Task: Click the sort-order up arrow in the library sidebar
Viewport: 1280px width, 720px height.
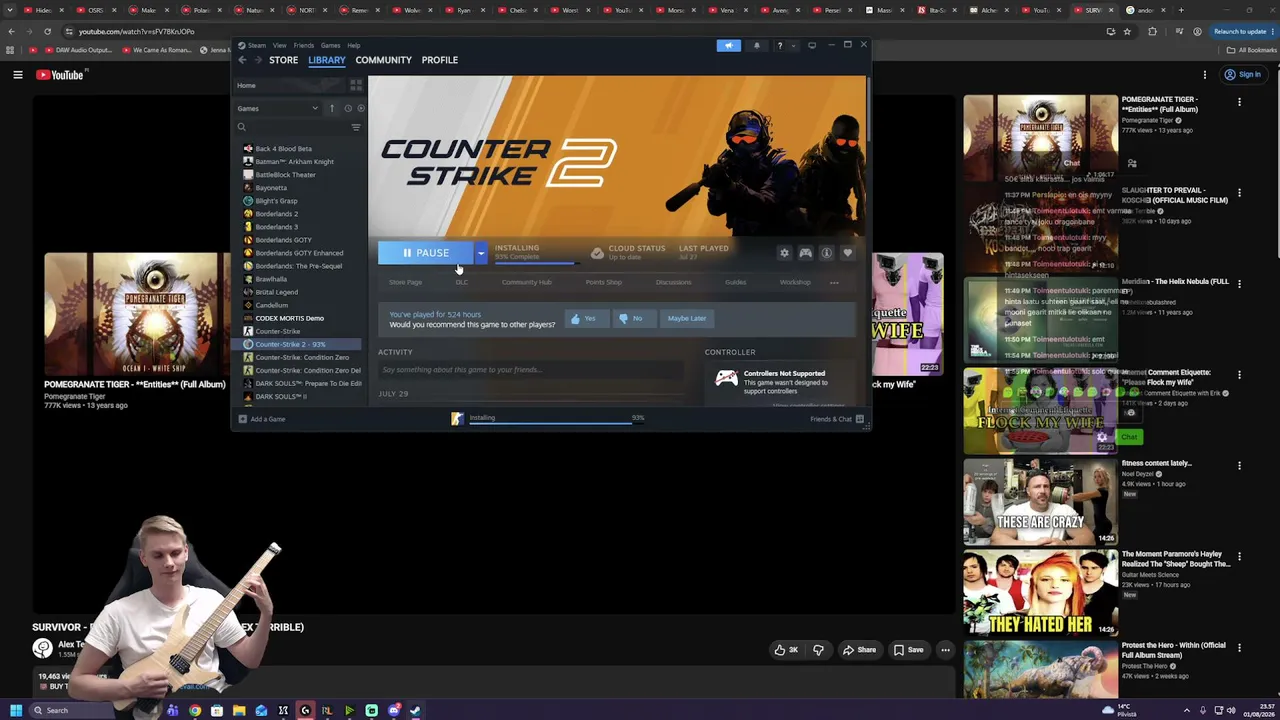Action: coord(332,108)
